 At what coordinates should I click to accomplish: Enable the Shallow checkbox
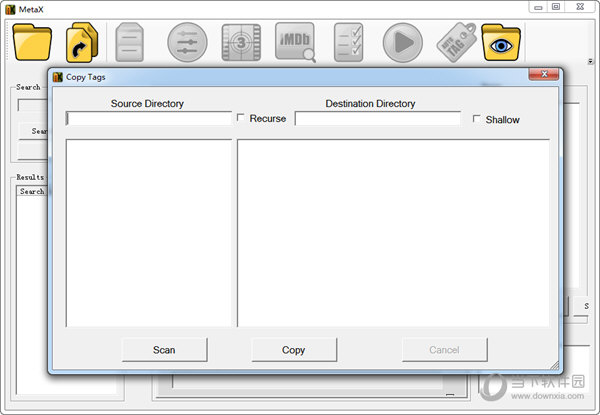476,119
